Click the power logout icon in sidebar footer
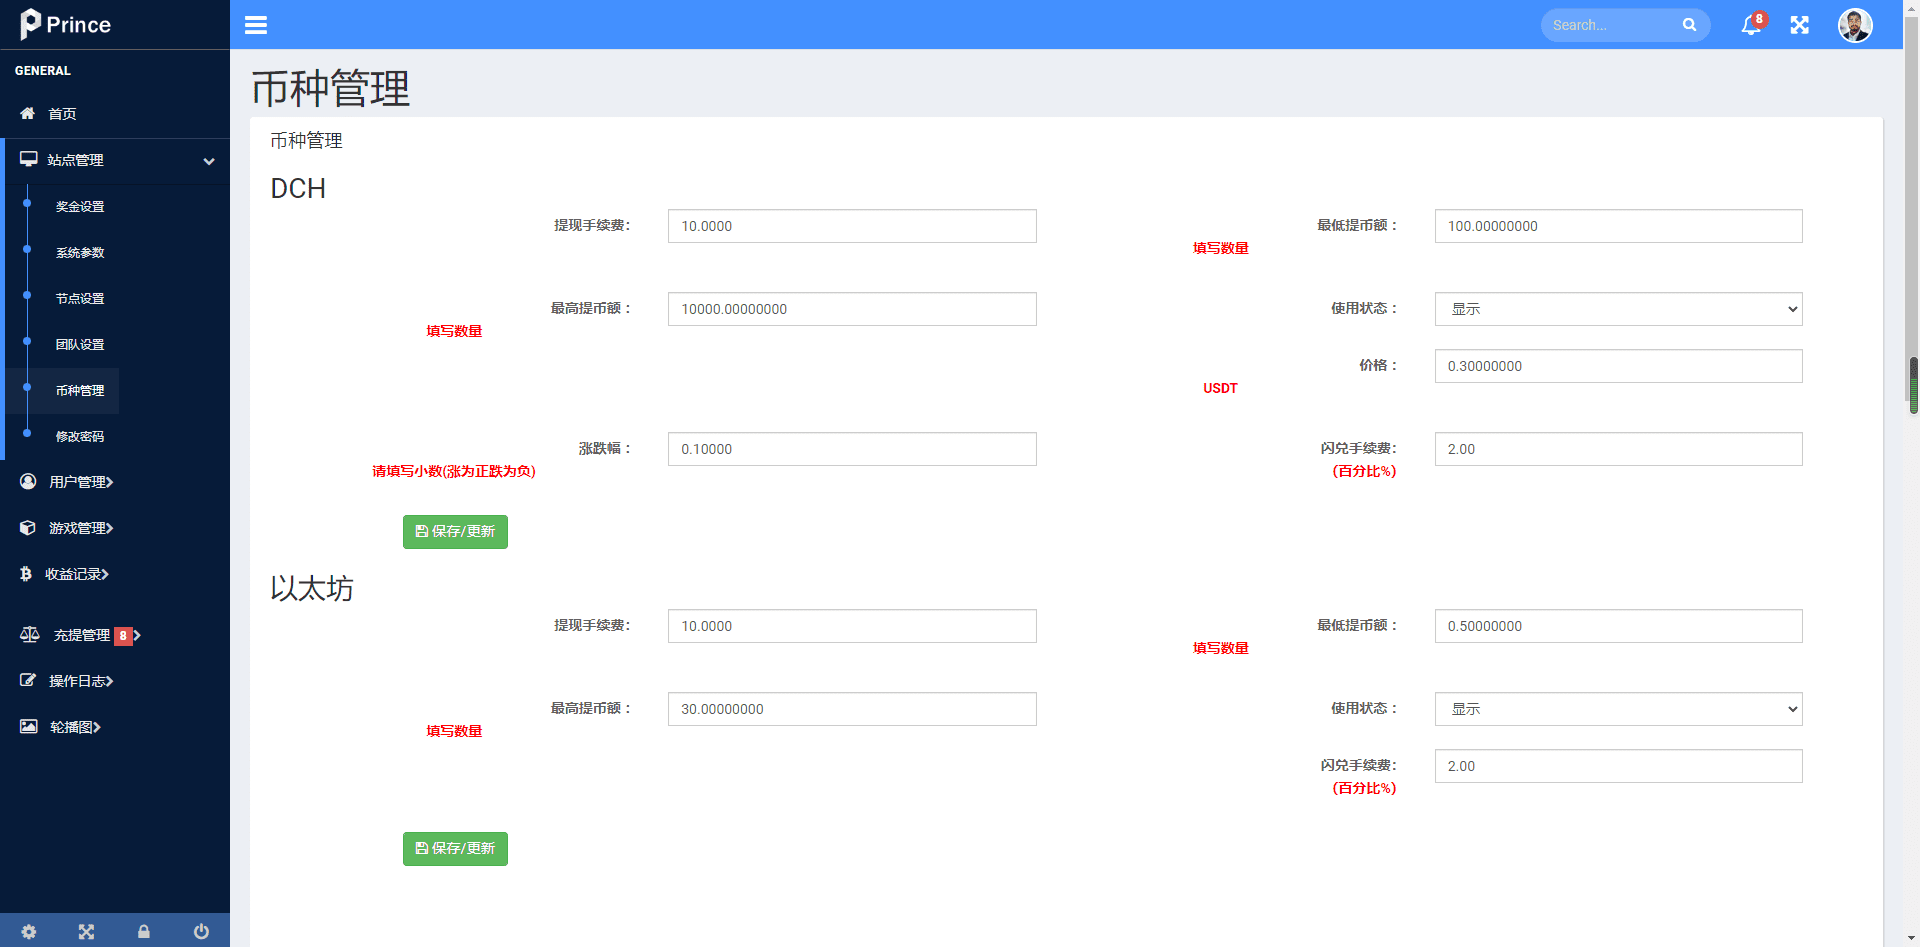1920x947 pixels. tap(201, 931)
